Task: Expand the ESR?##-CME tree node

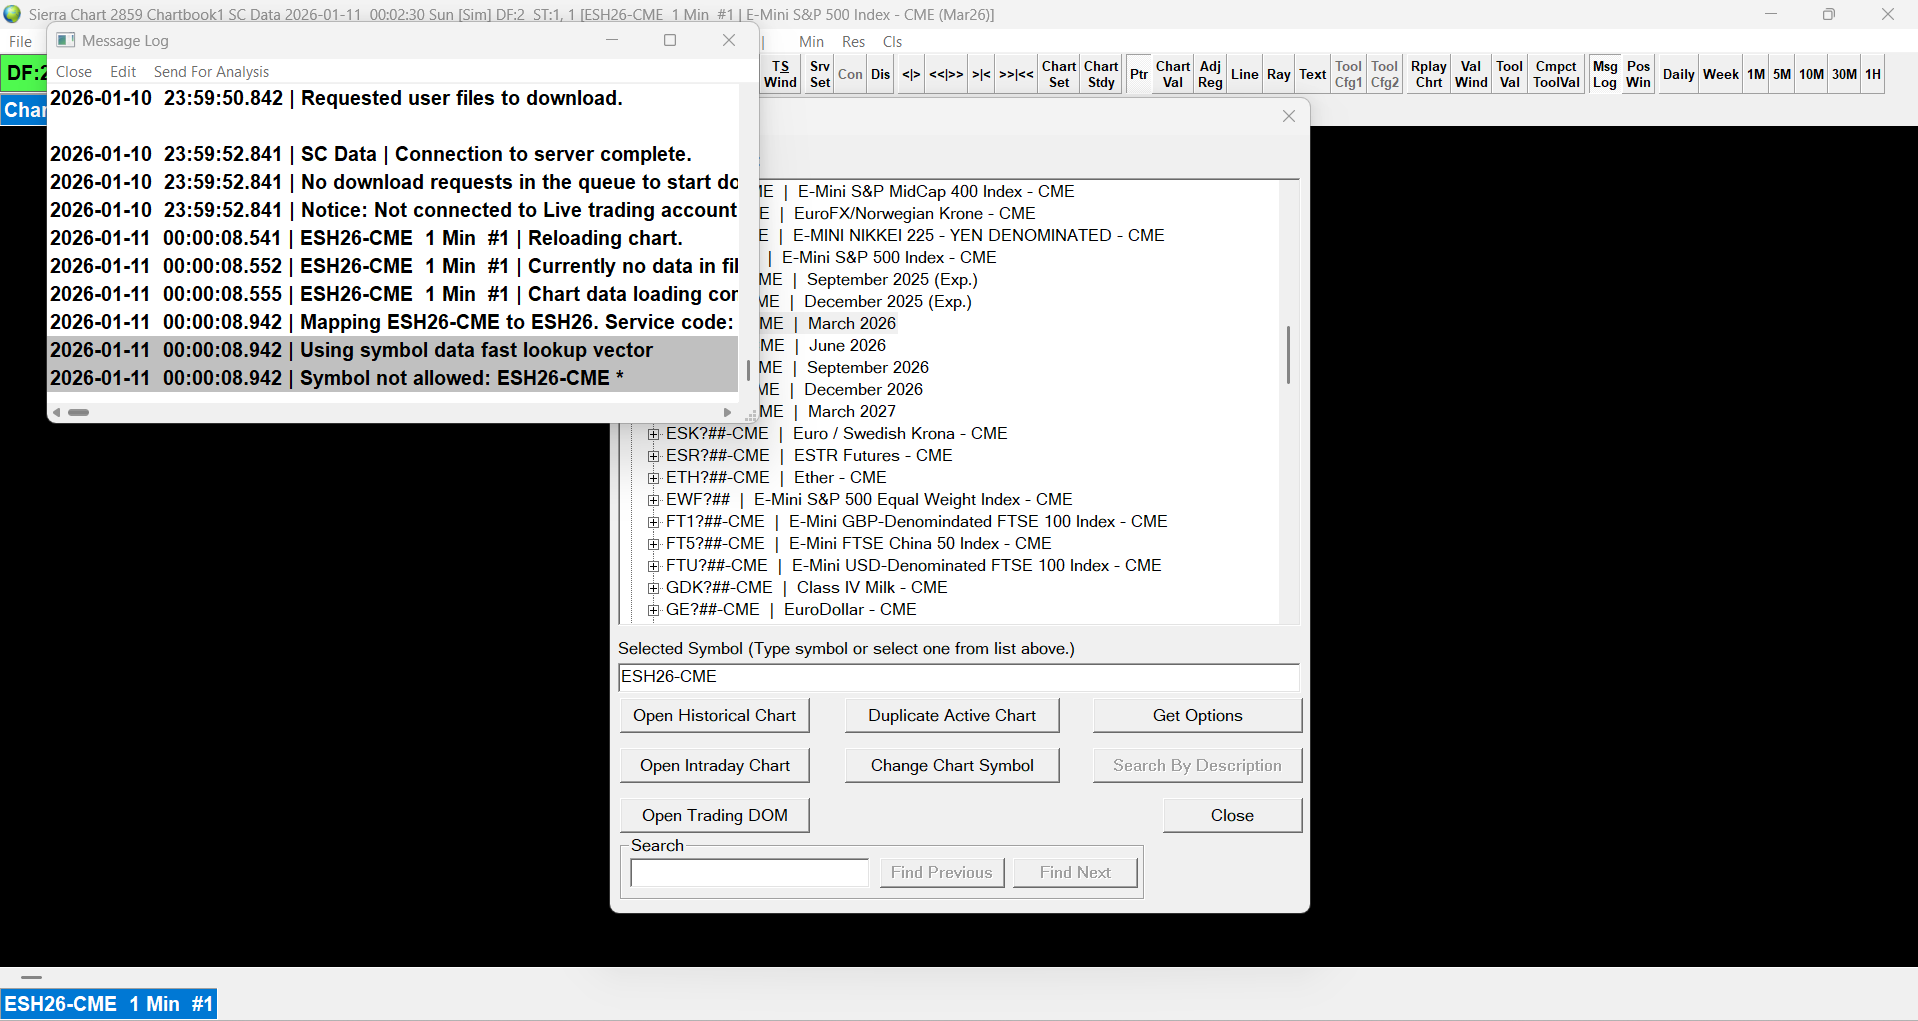Action: [654, 456]
